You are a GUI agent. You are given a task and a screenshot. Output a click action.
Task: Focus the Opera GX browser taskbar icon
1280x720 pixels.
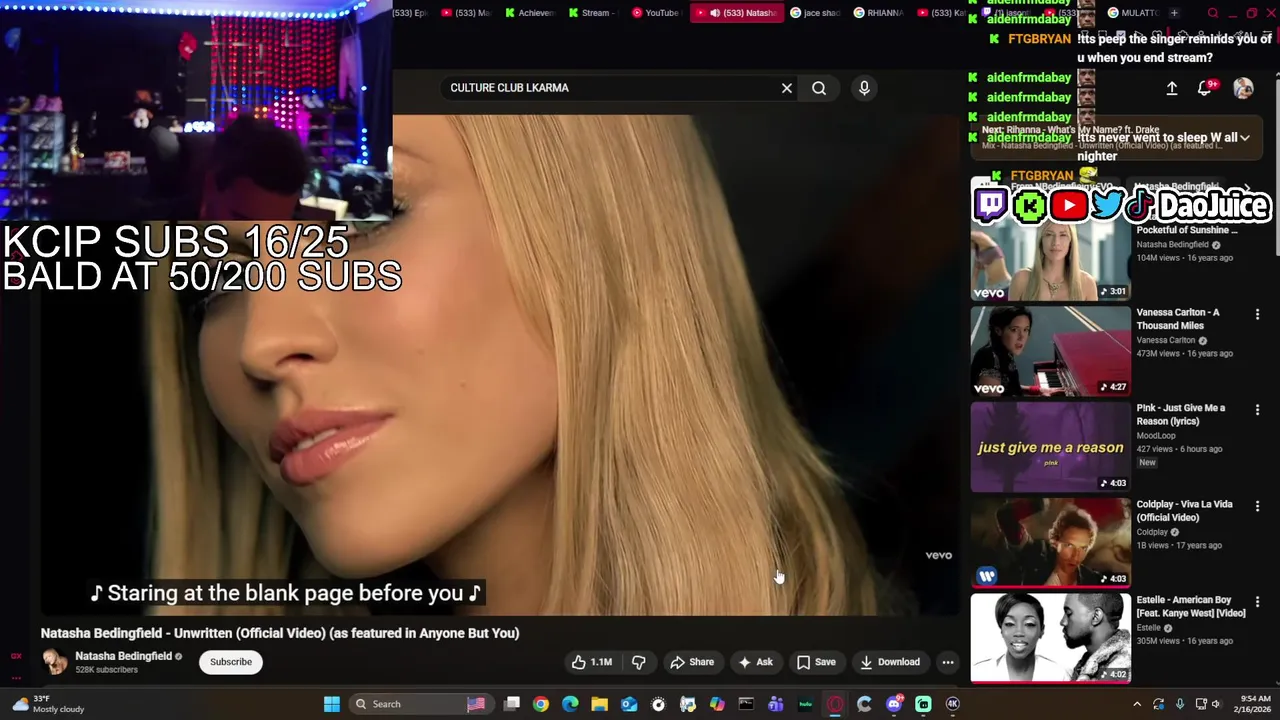(835, 704)
